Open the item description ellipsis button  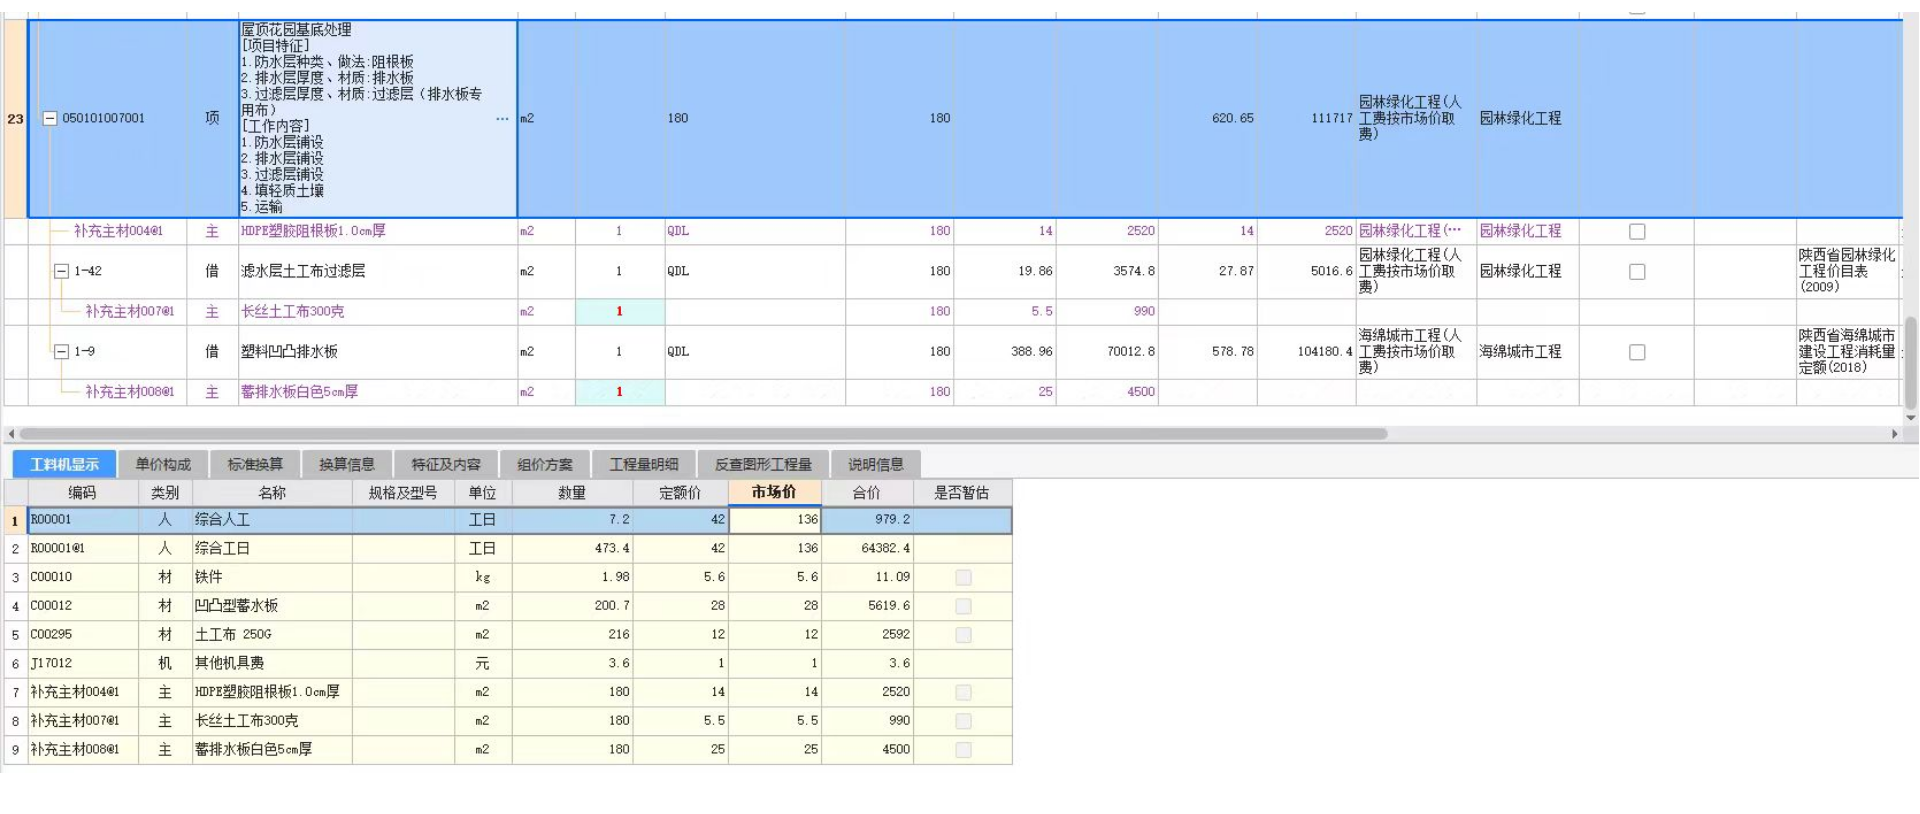pyautogui.click(x=502, y=118)
